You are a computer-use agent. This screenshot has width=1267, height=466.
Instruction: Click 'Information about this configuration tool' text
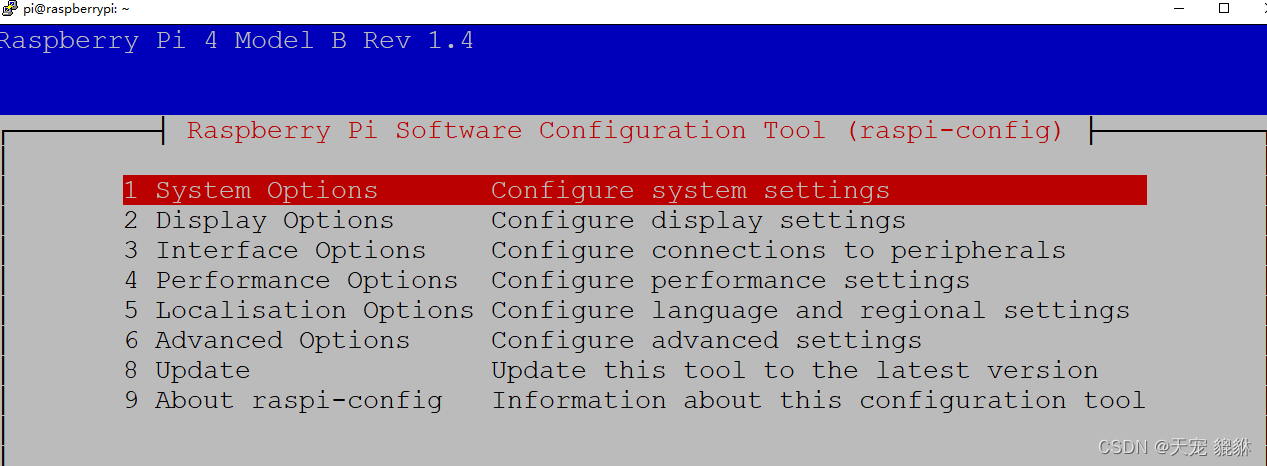pos(818,400)
